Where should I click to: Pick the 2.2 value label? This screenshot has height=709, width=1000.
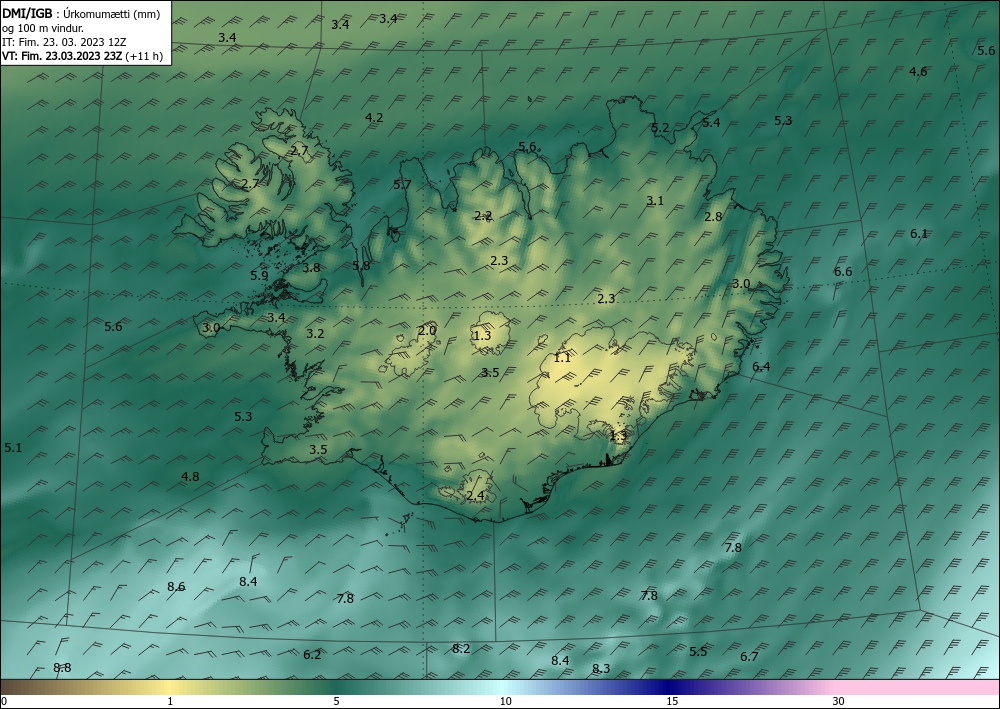pos(483,216)
